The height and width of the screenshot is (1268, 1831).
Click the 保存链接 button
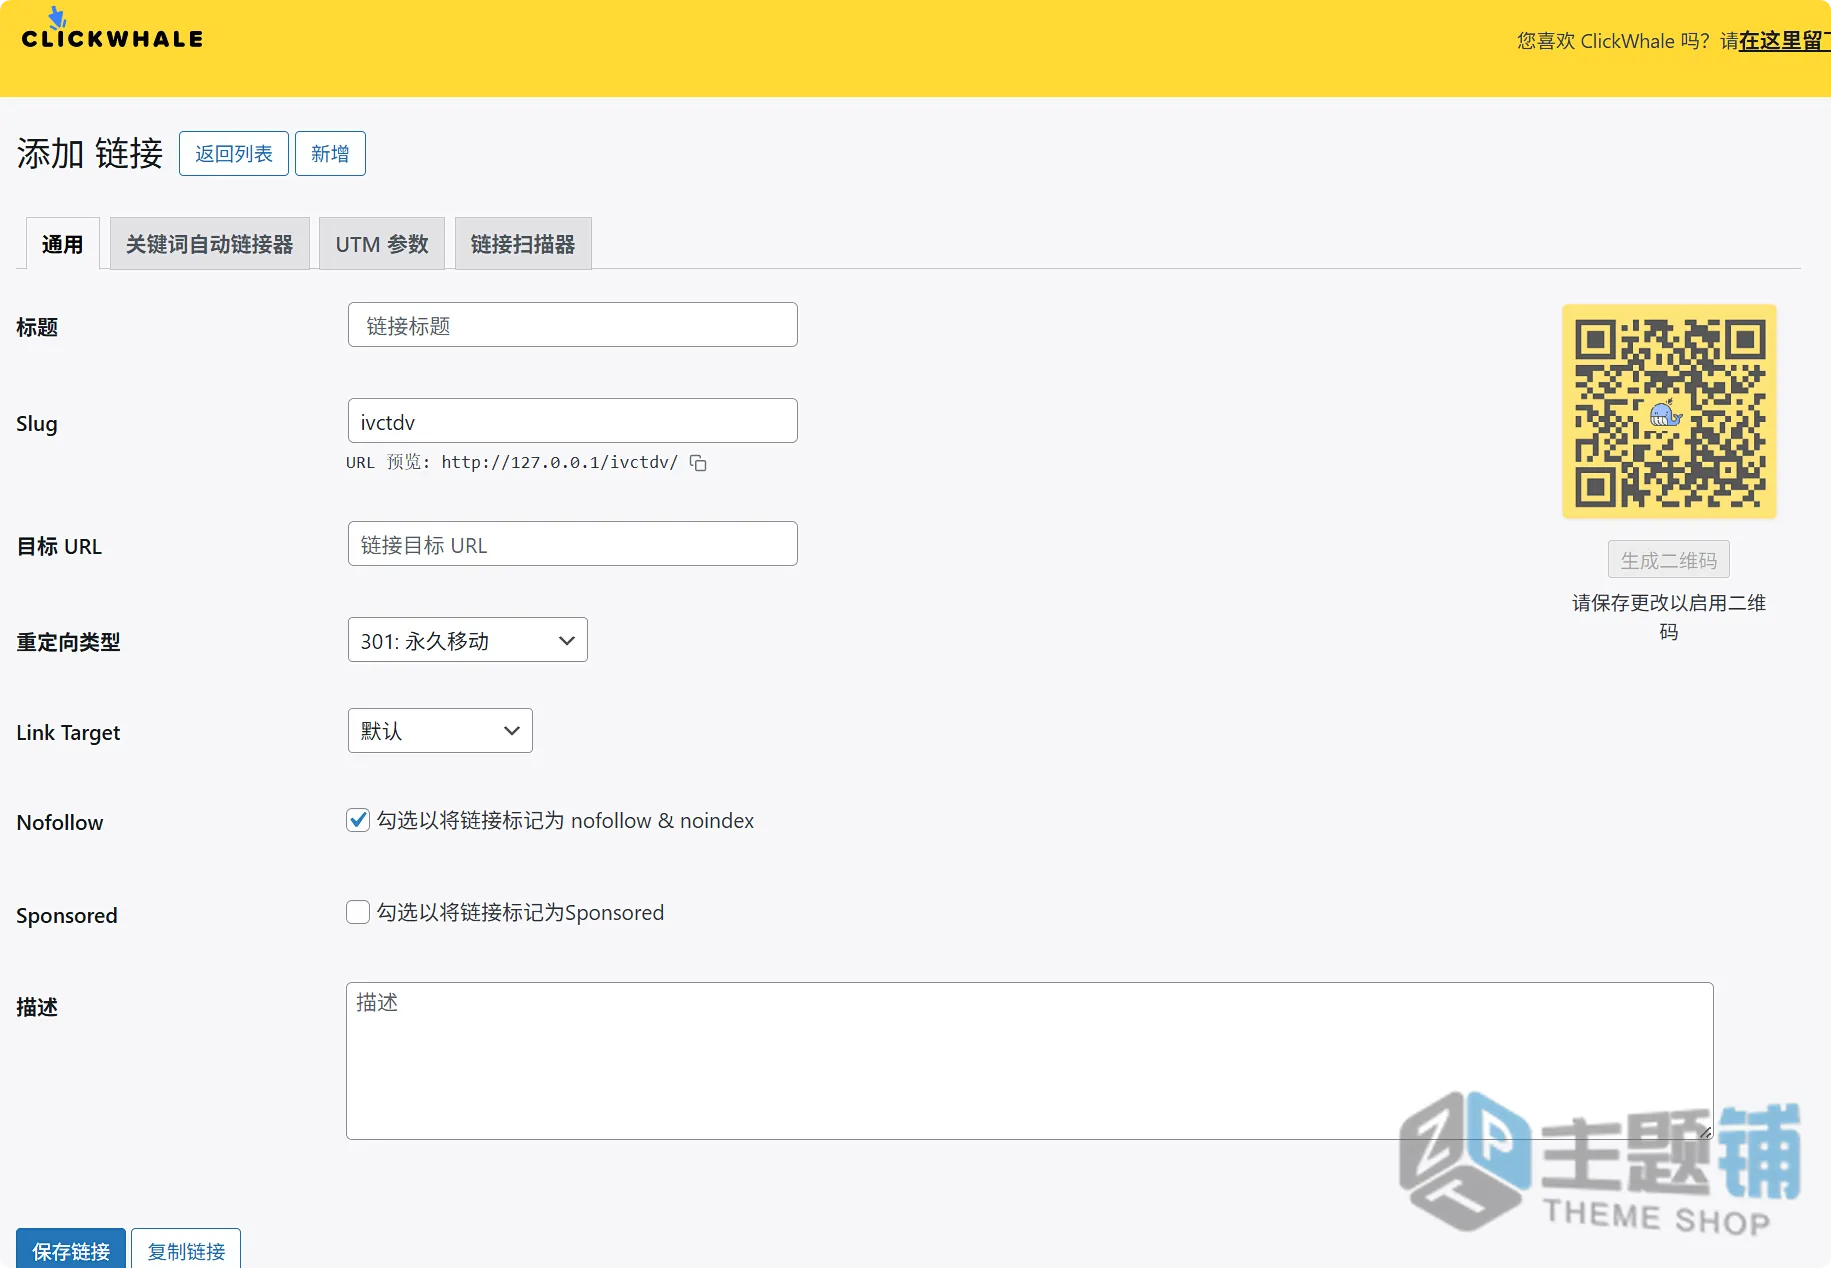[71, 1250]
